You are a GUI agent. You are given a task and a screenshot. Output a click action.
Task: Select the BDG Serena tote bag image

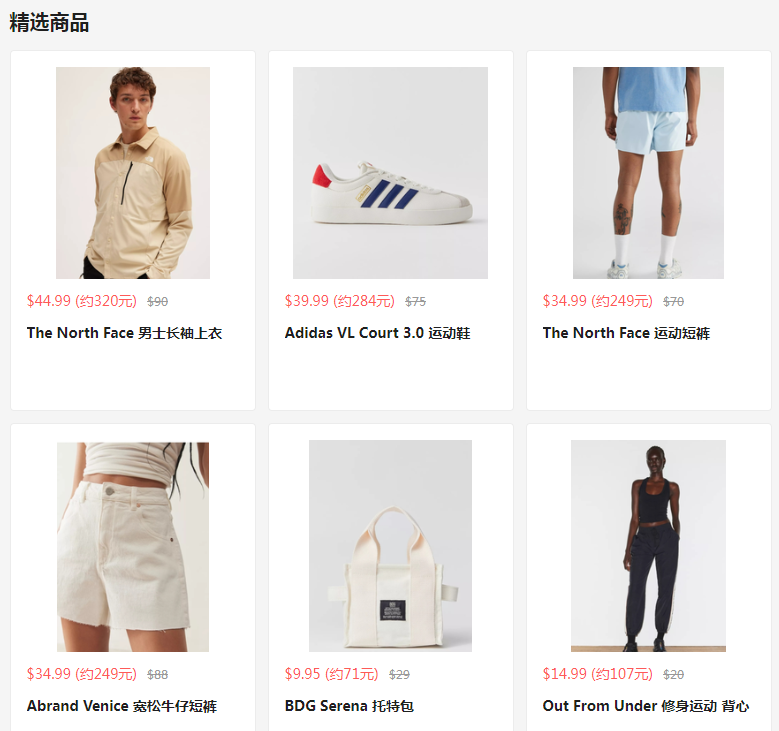click(x=390, y=546)
